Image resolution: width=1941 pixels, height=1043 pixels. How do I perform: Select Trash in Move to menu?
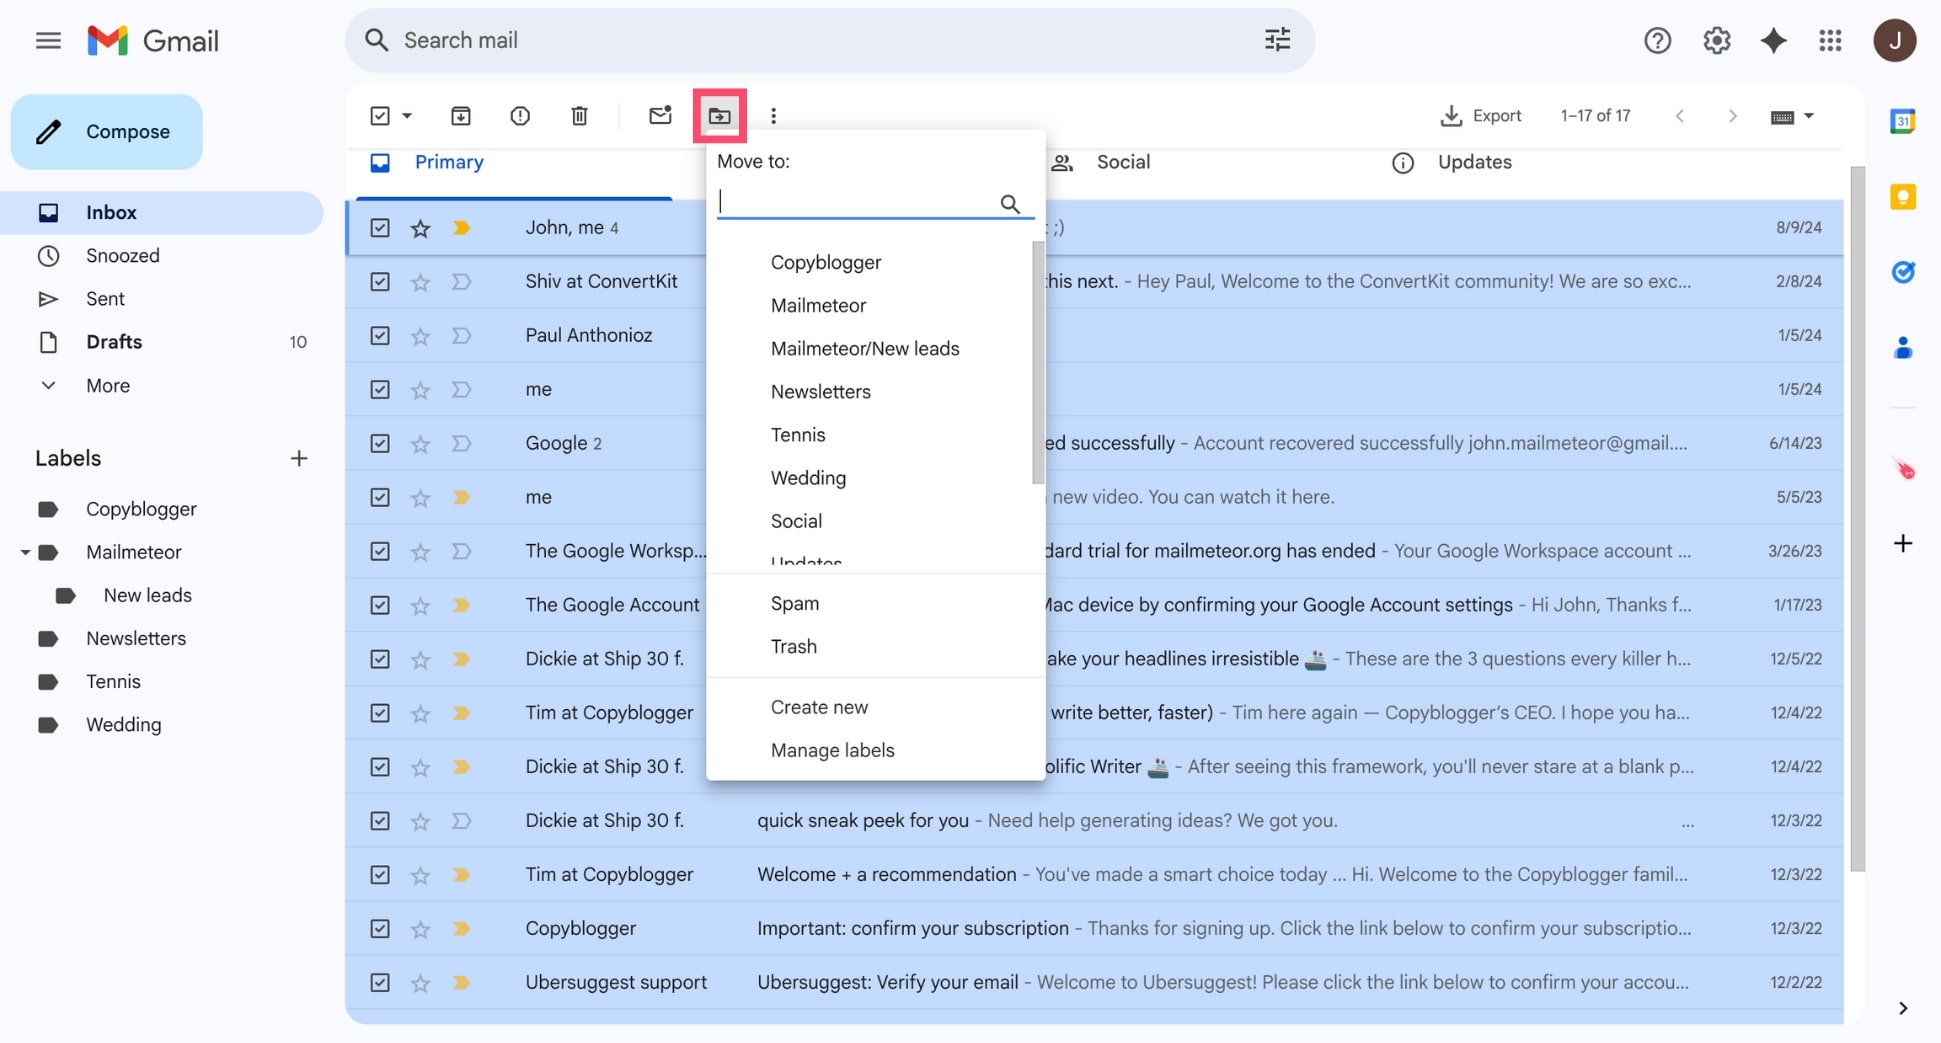pos(793,646)
